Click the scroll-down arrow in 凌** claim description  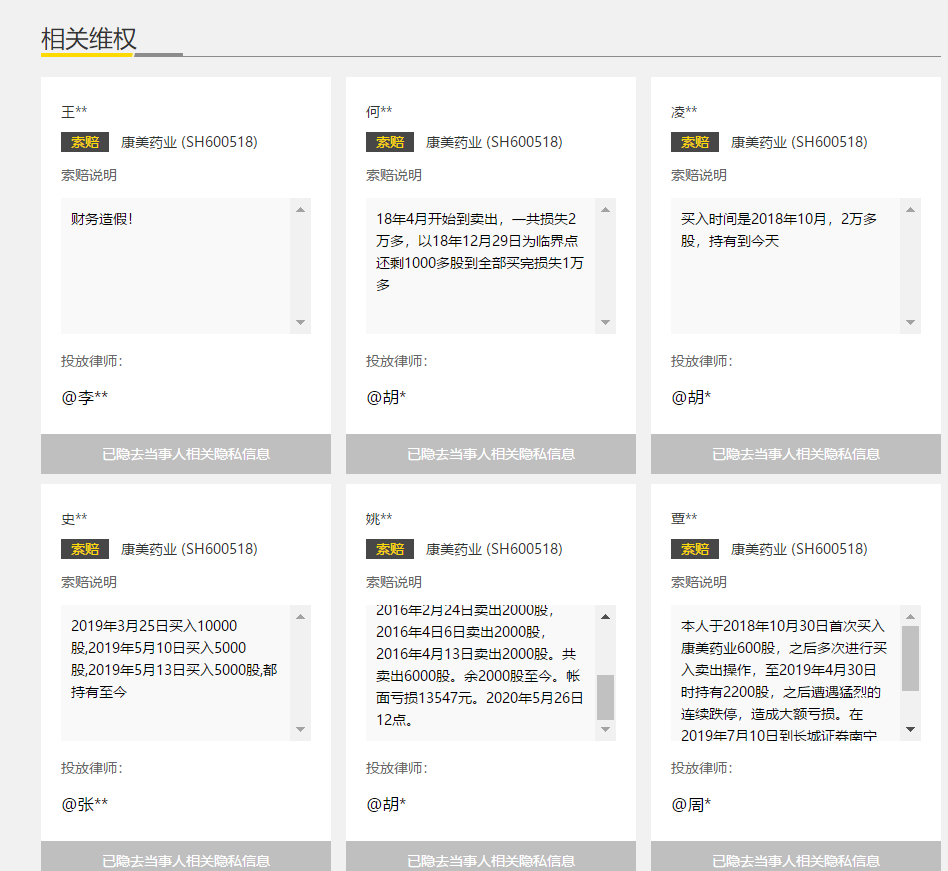(x=911, y=323)
